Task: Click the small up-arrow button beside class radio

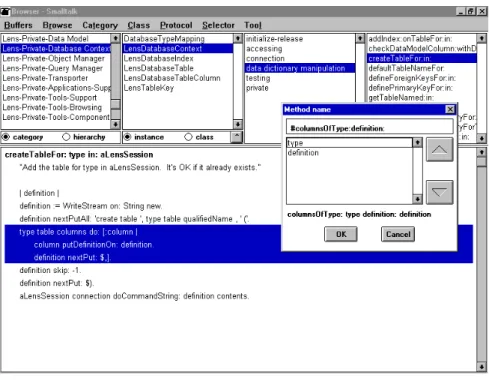Action: [x=236, y=136]
